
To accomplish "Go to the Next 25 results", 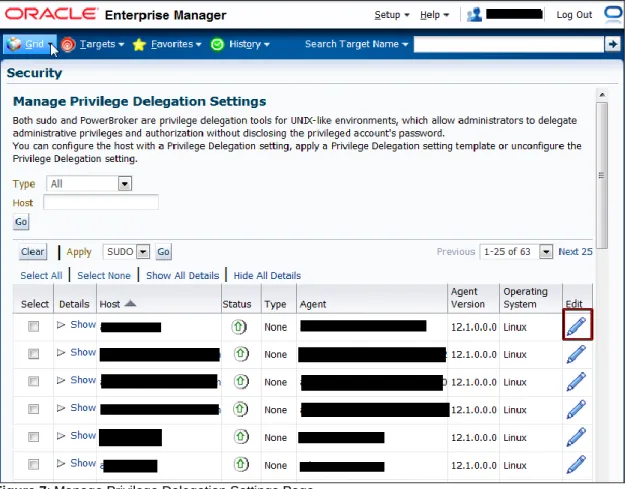I will (575, 252).
